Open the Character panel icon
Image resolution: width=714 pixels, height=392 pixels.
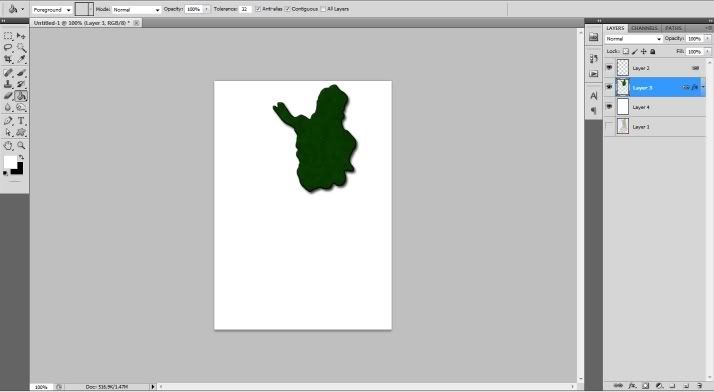coord(593,96)
